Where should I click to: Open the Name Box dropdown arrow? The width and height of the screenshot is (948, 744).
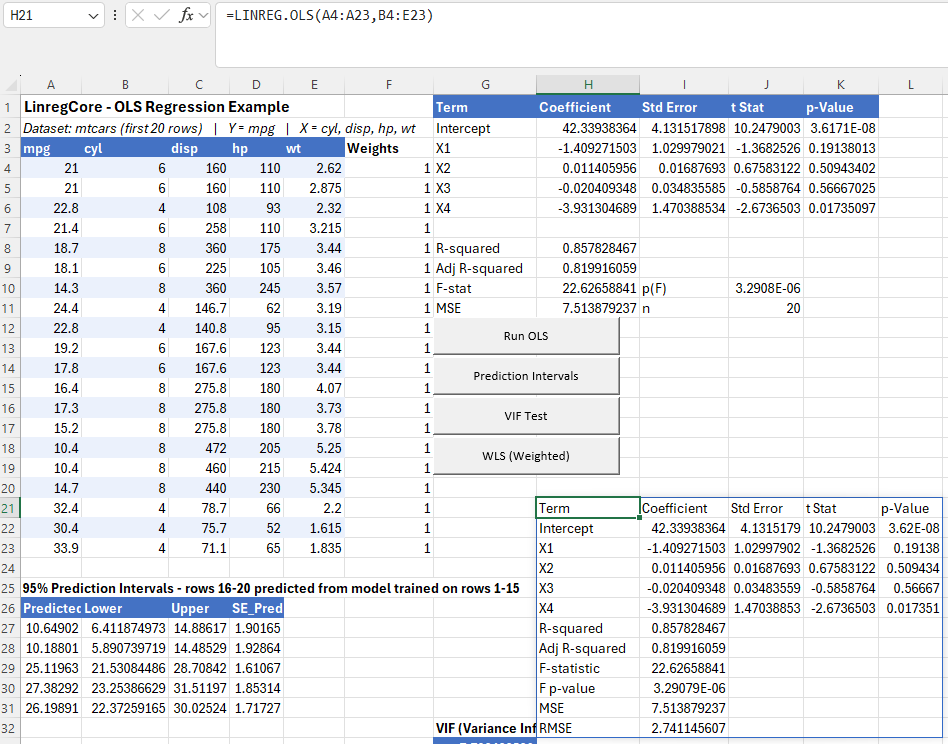[94, 16]
